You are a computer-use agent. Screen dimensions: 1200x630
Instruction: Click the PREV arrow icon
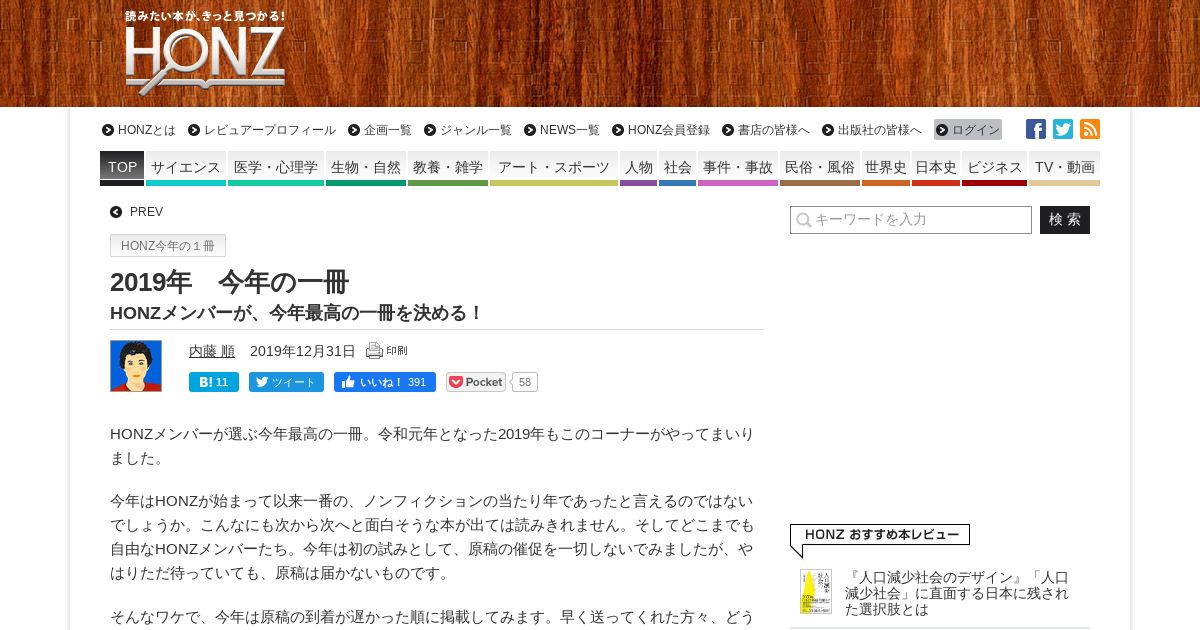(x=116, y=212)
